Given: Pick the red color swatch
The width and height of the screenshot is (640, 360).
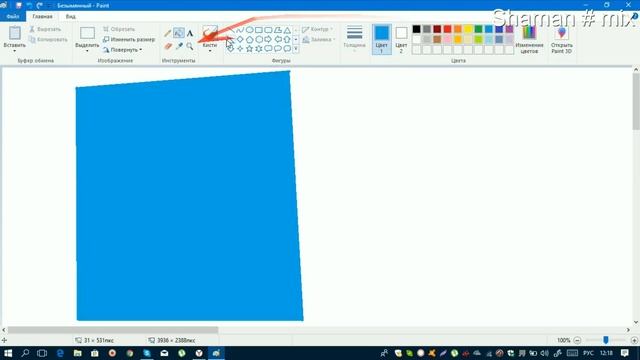Looking at the screenshot, I should coord(447,29).
